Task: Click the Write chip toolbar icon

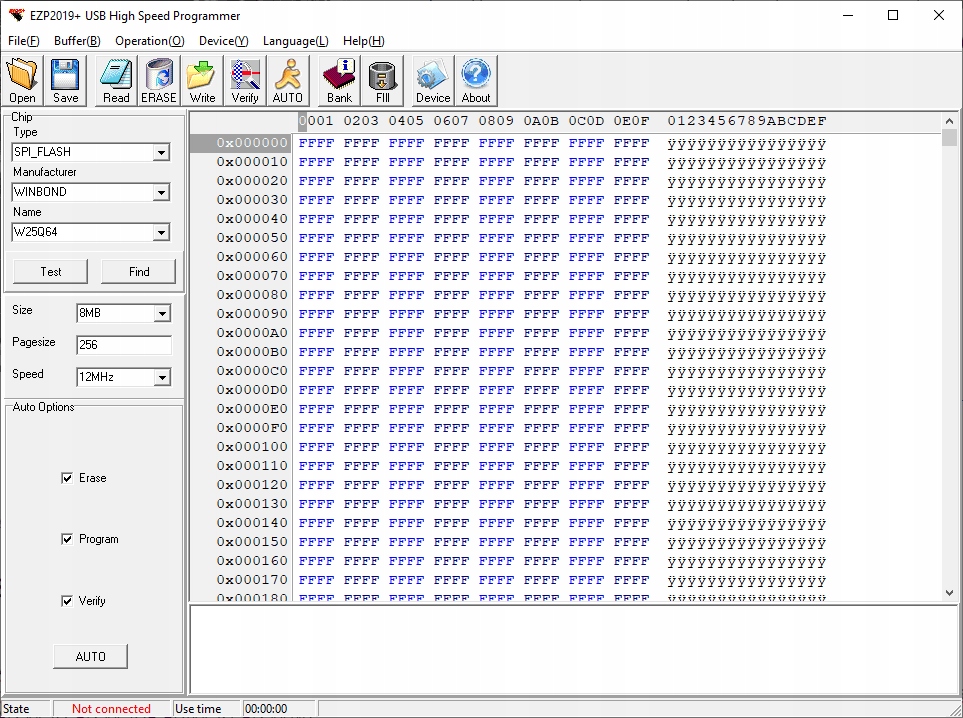Action: pos(202,81)
